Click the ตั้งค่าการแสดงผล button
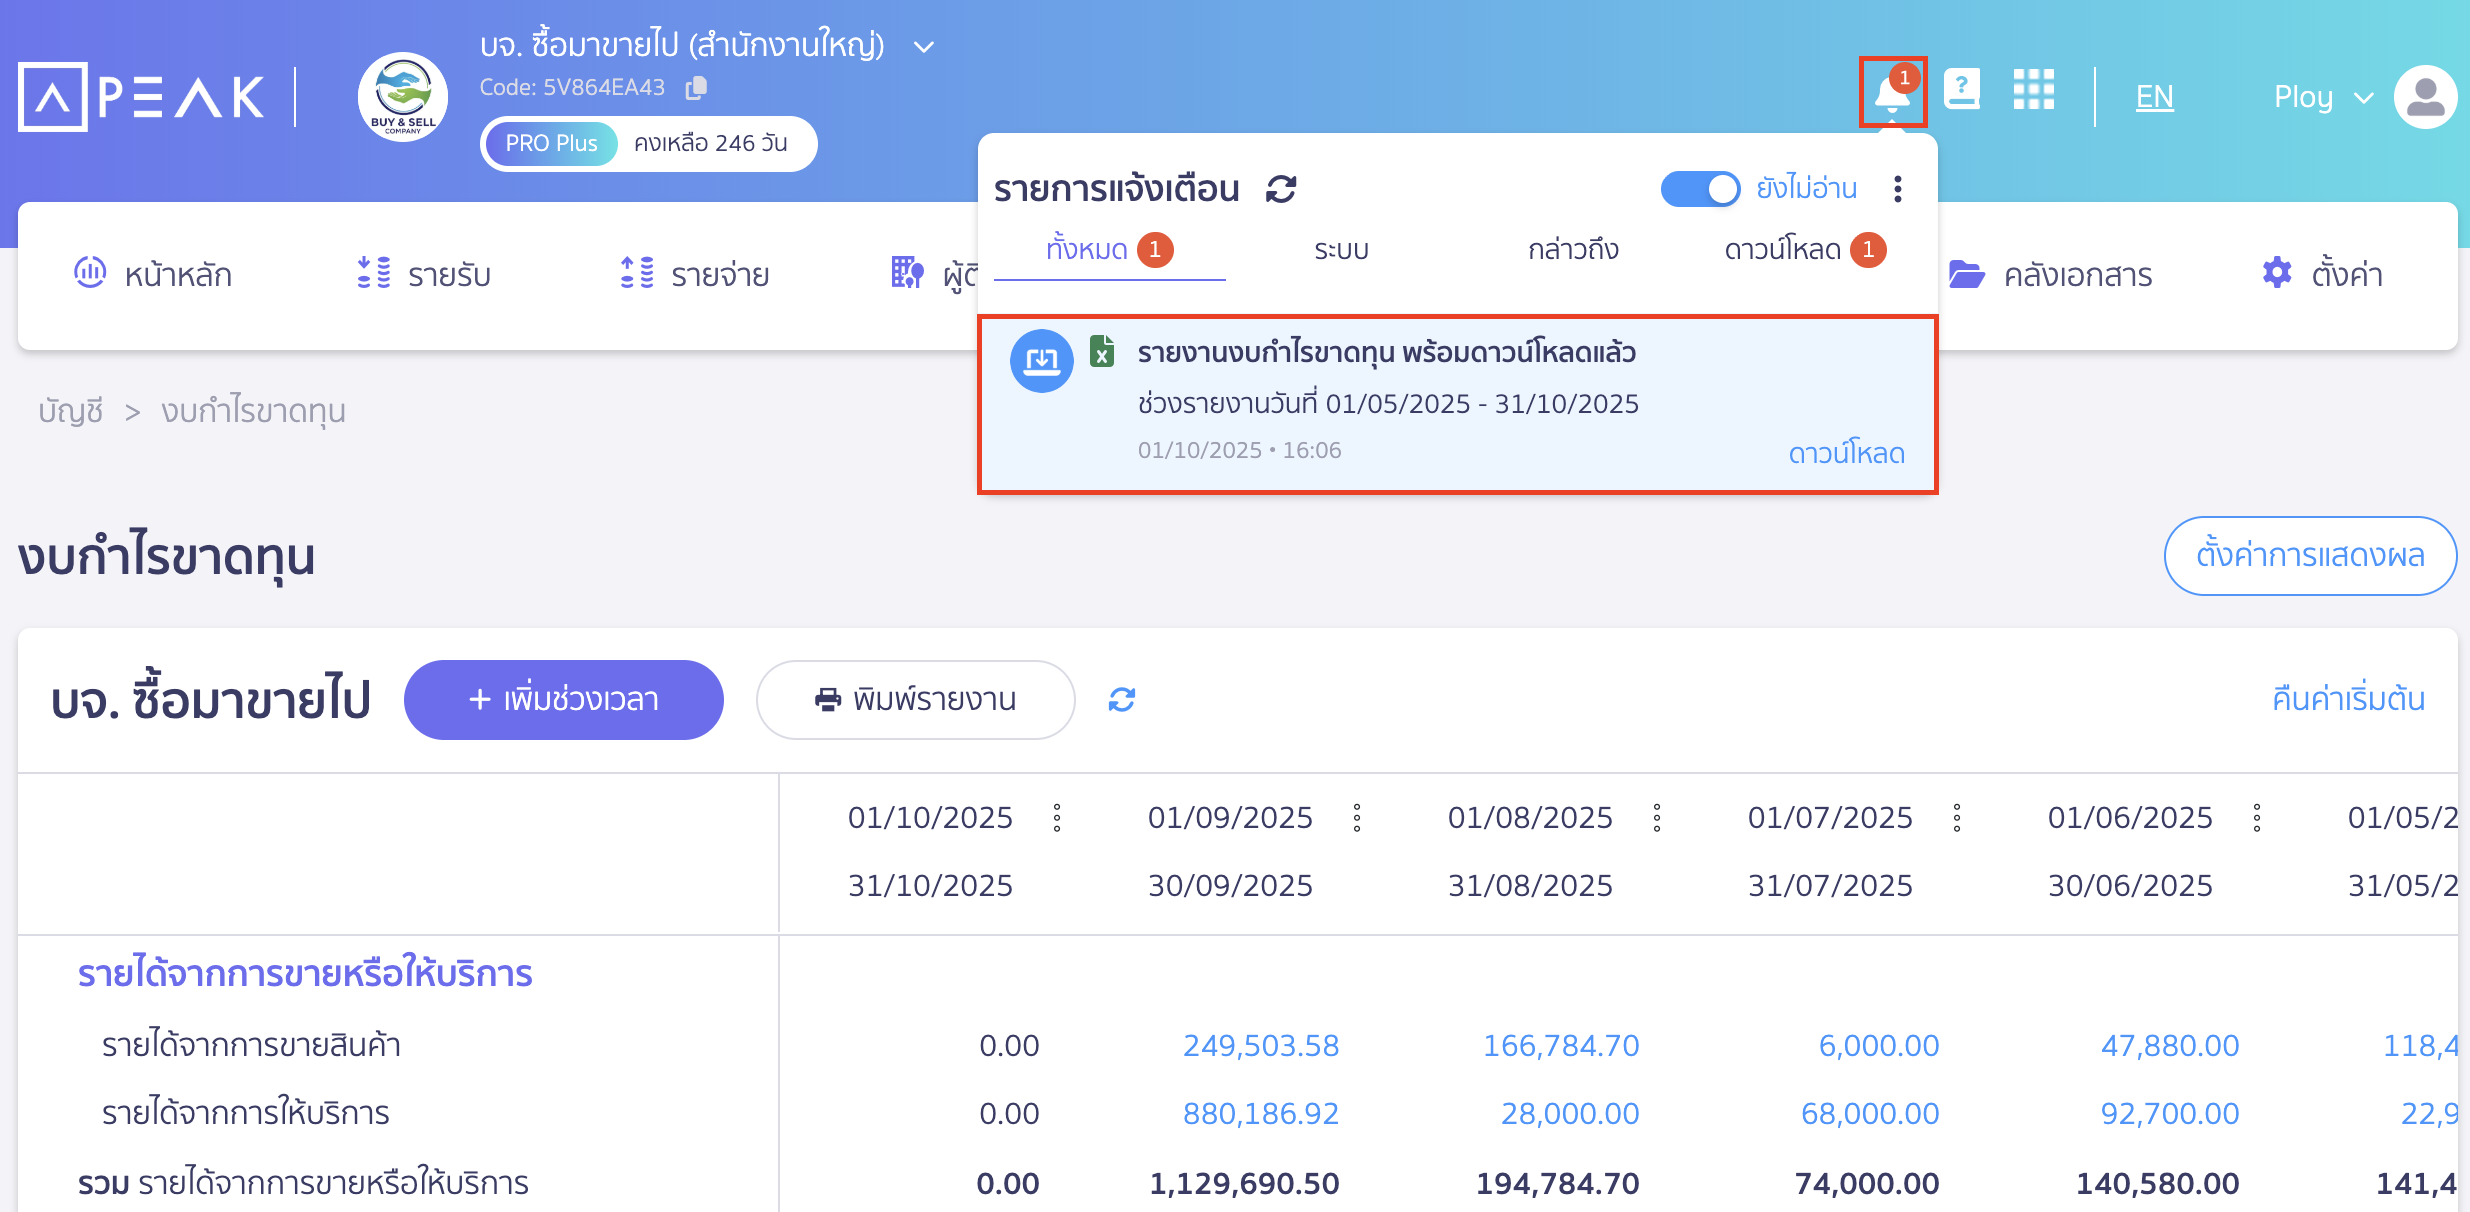Screen dimensions: 2470x1212 [2310, 556]
